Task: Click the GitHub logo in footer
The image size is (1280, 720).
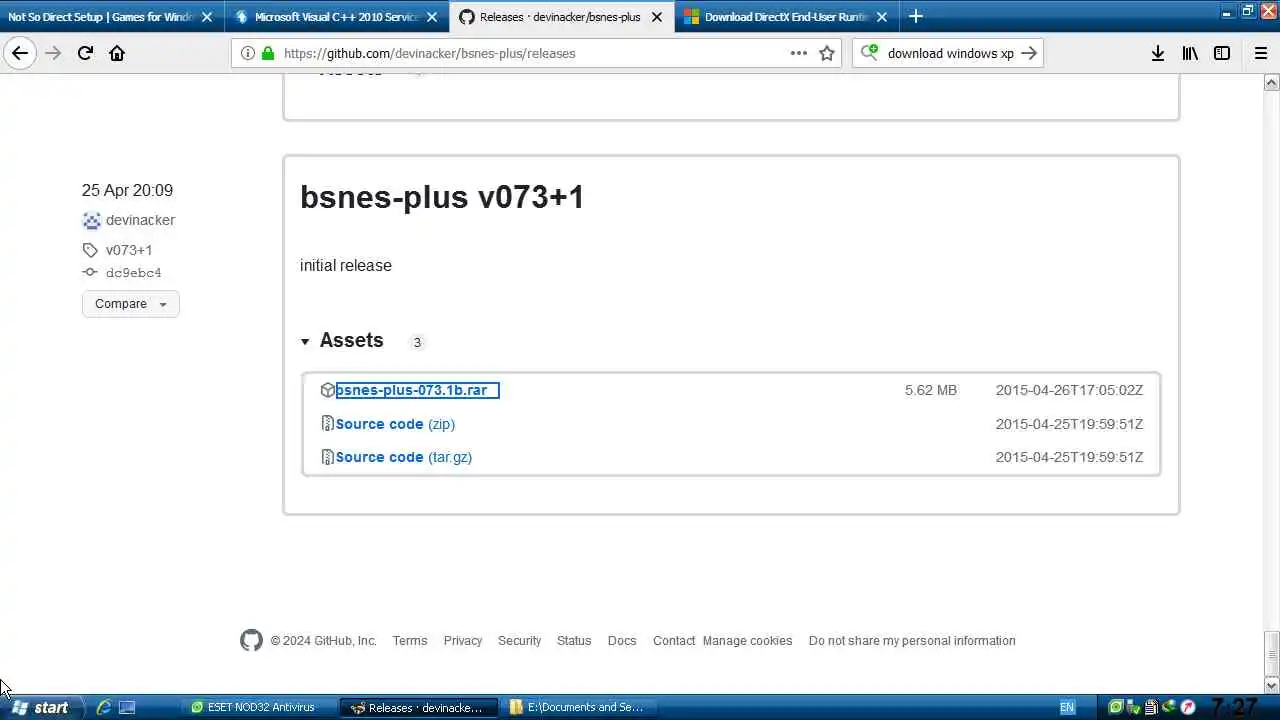Action: click(251, 640)
